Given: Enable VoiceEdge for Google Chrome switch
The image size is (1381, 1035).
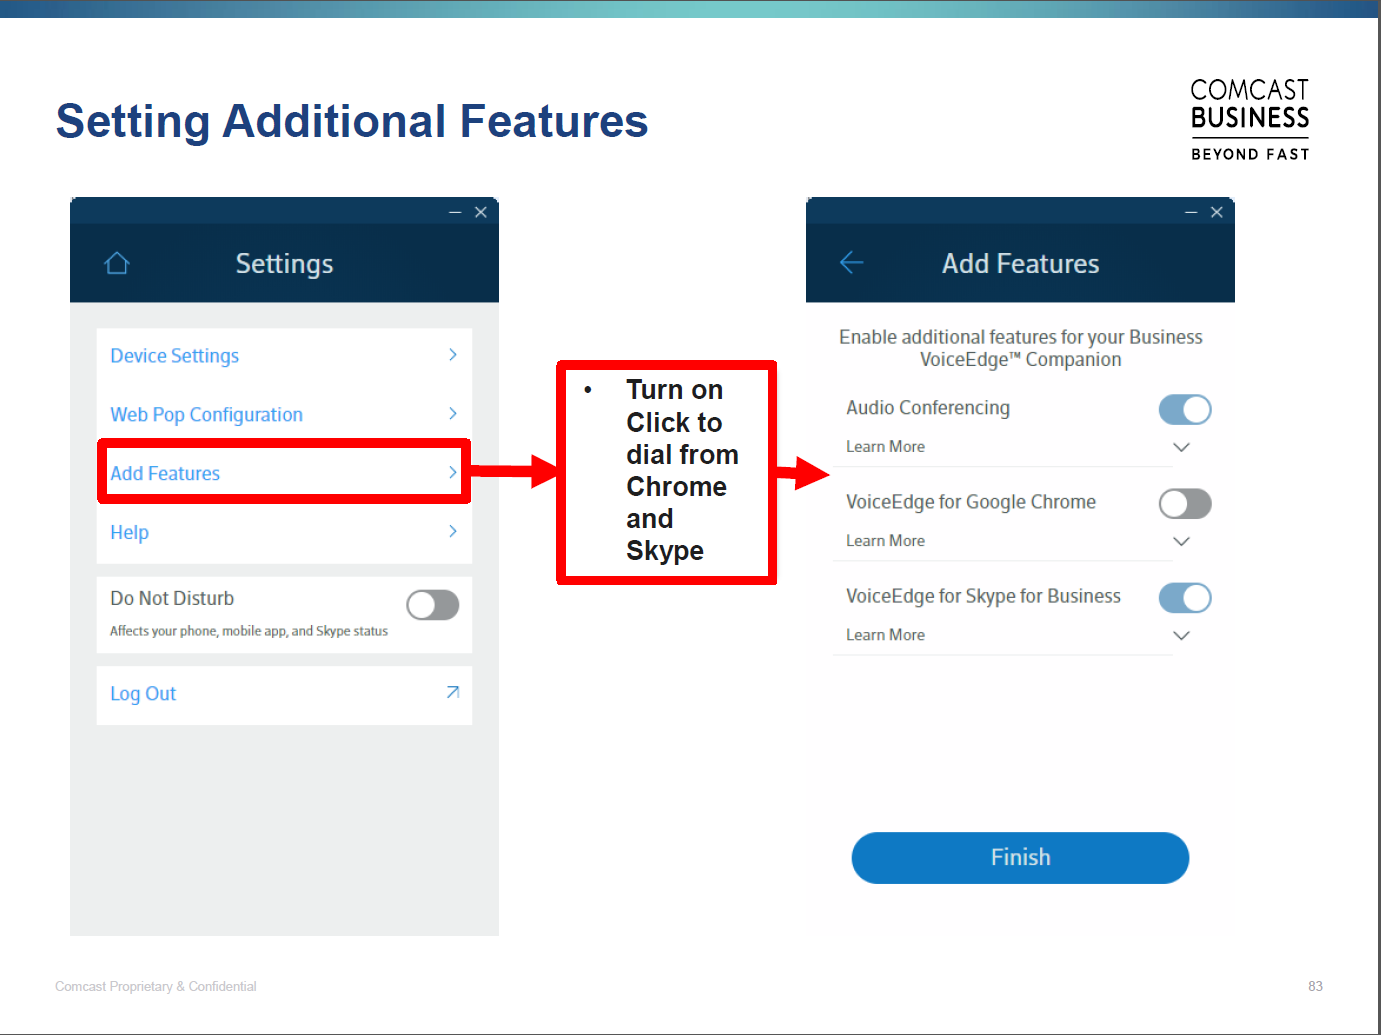Looking at the screenshot, I should [x=1185, y=503].
